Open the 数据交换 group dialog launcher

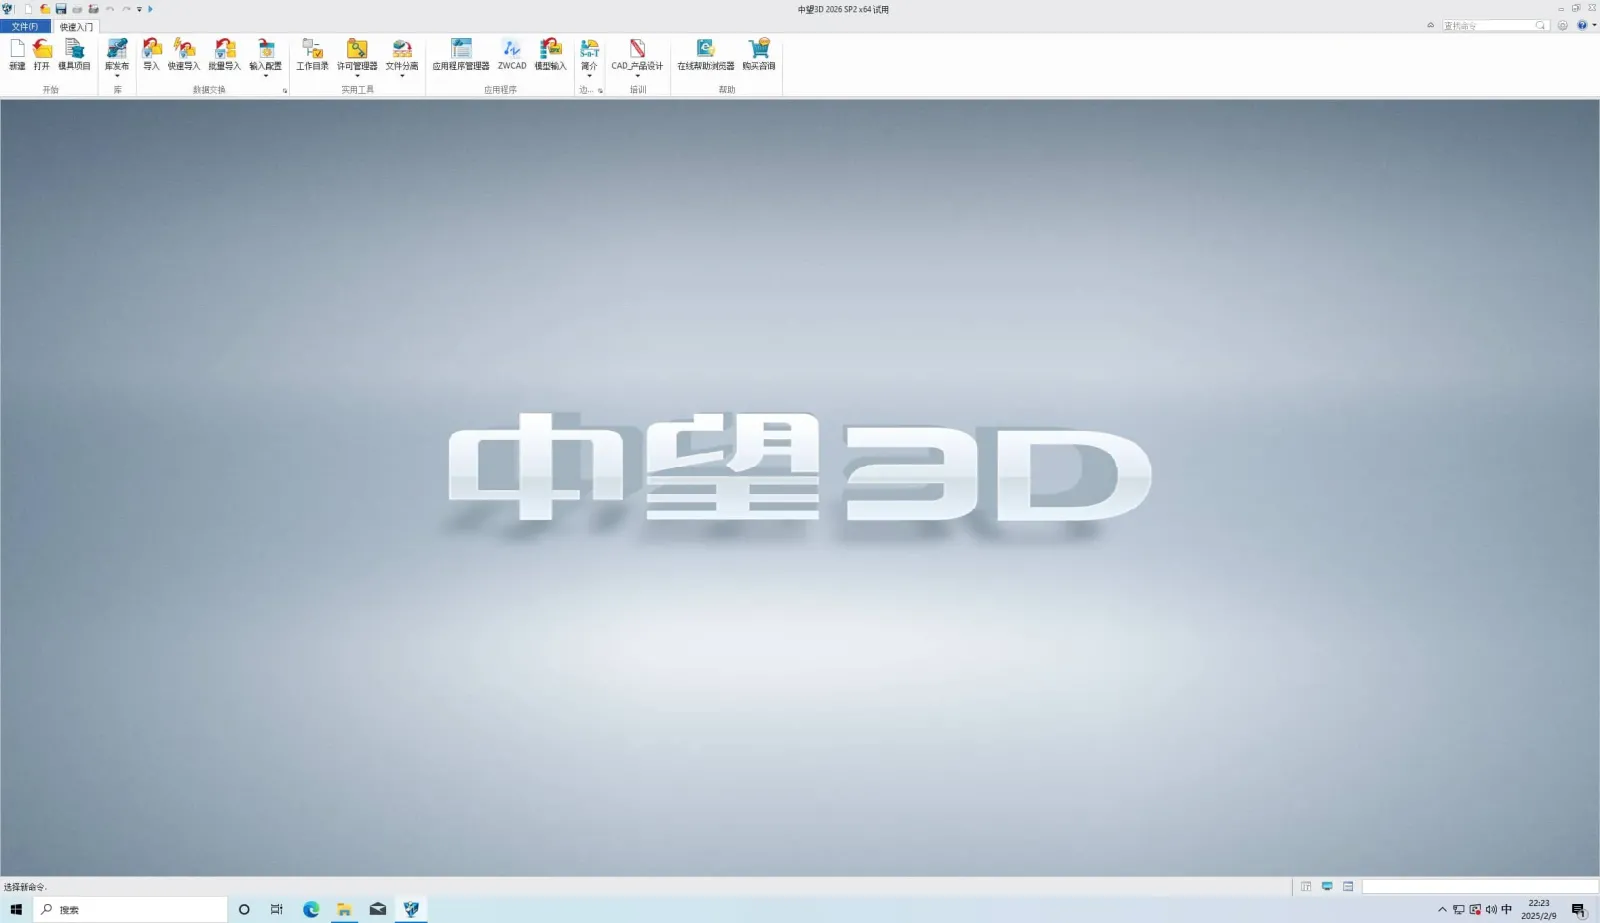click(285, 91)
